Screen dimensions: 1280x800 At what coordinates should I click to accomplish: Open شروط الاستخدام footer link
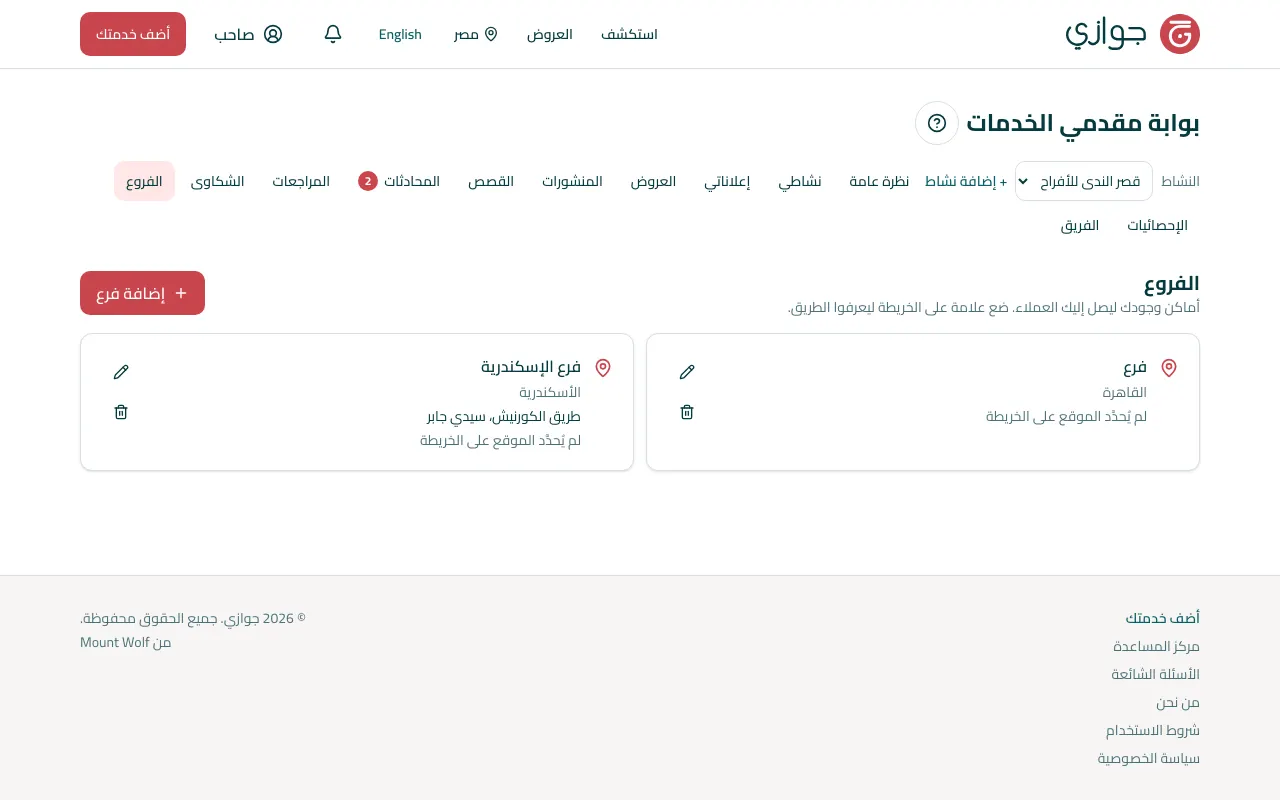click(1152, 730)
